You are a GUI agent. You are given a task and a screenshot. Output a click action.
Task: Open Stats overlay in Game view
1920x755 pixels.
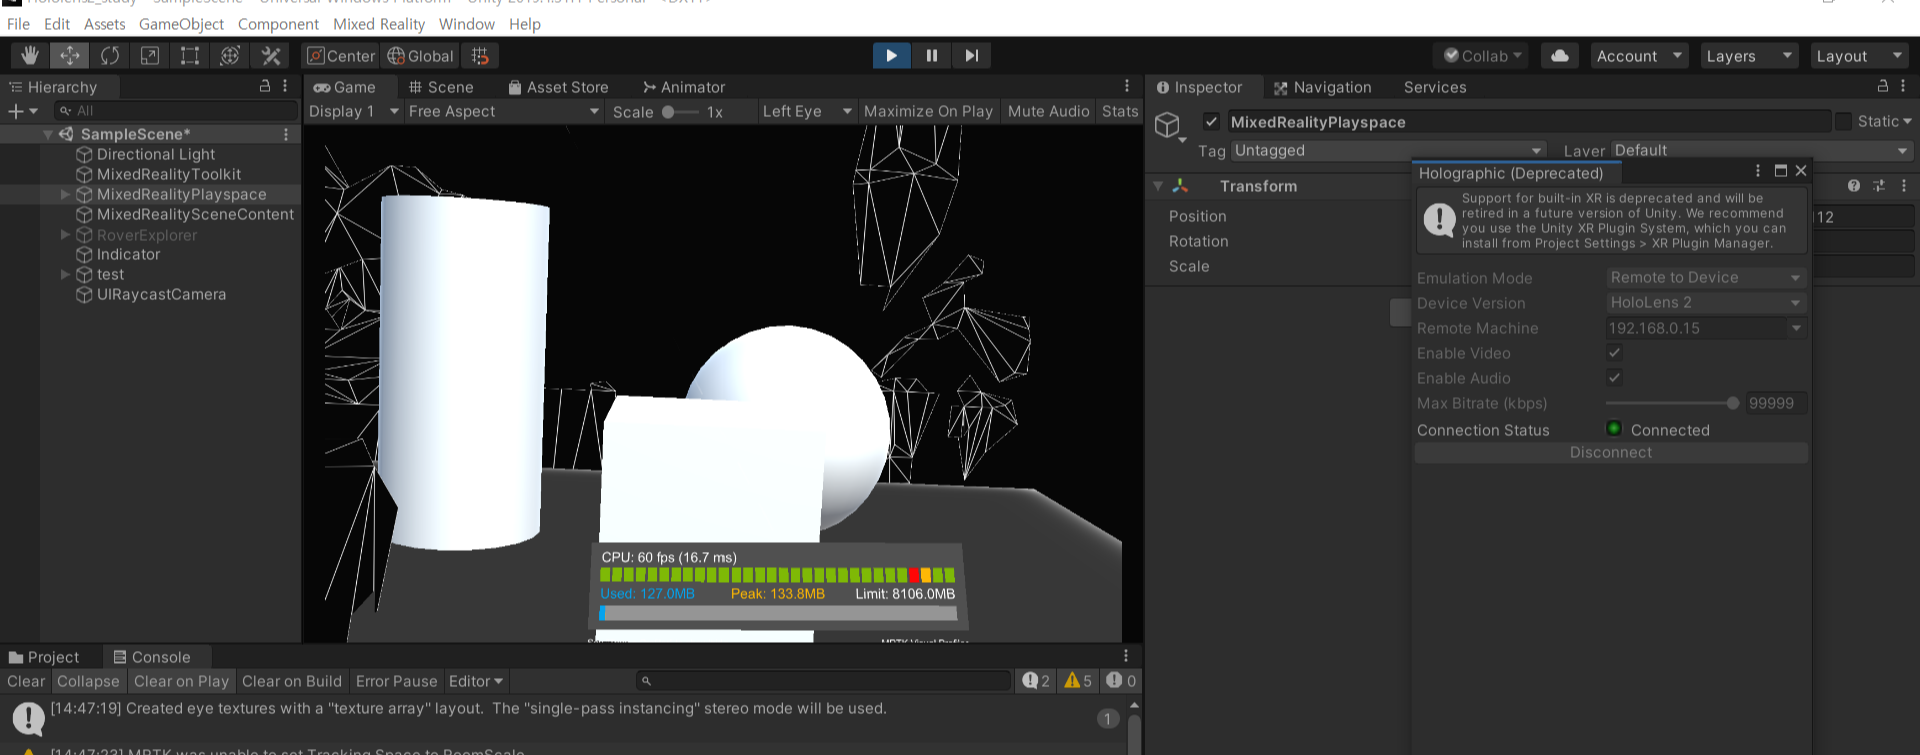tap(1120, 111)
